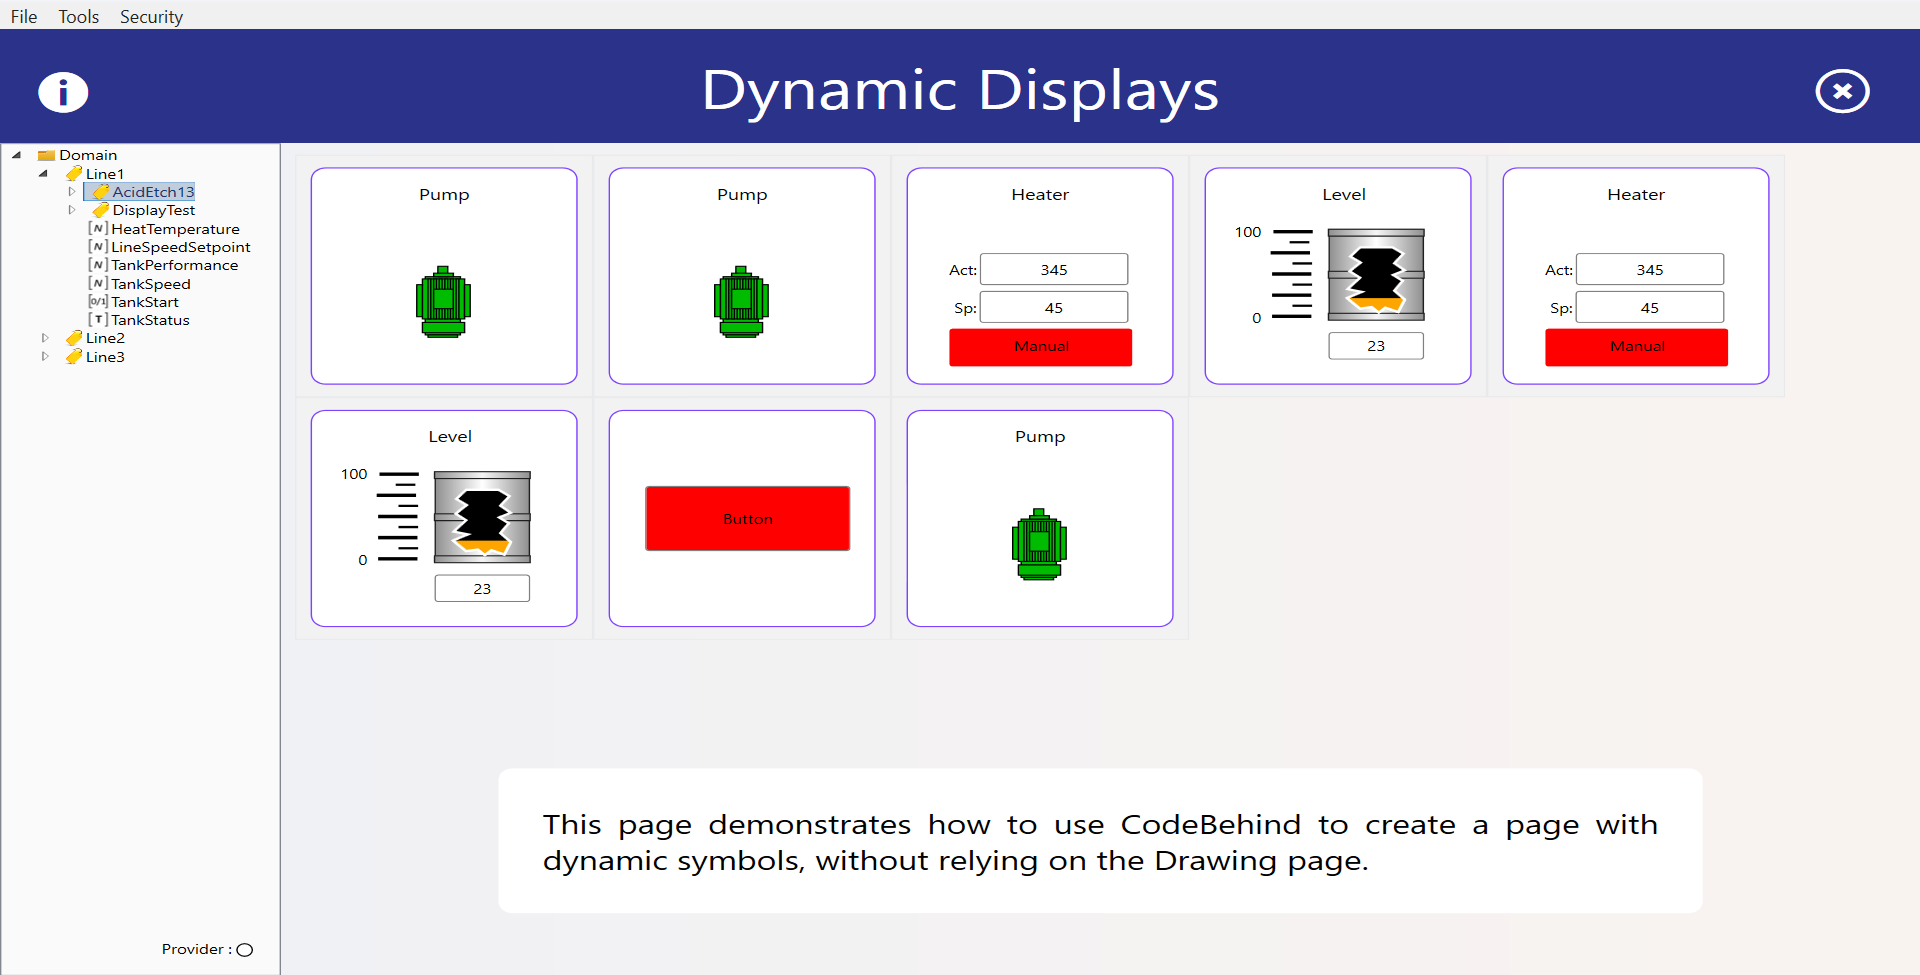The image size is (1920, 975).
Task: Open the File menu
Action: pyautogui.click(x=24, y=16)
